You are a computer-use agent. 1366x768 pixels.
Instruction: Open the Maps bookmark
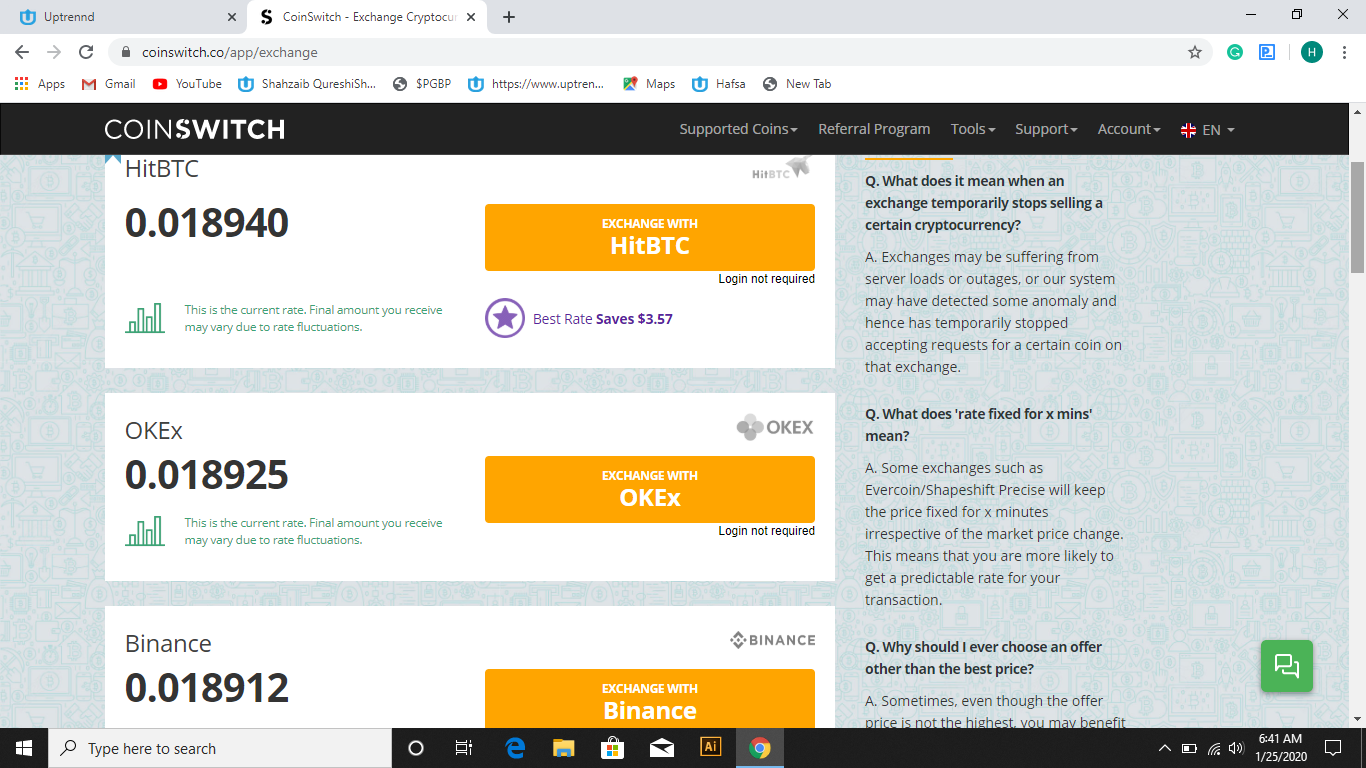[x=649, y=84]
